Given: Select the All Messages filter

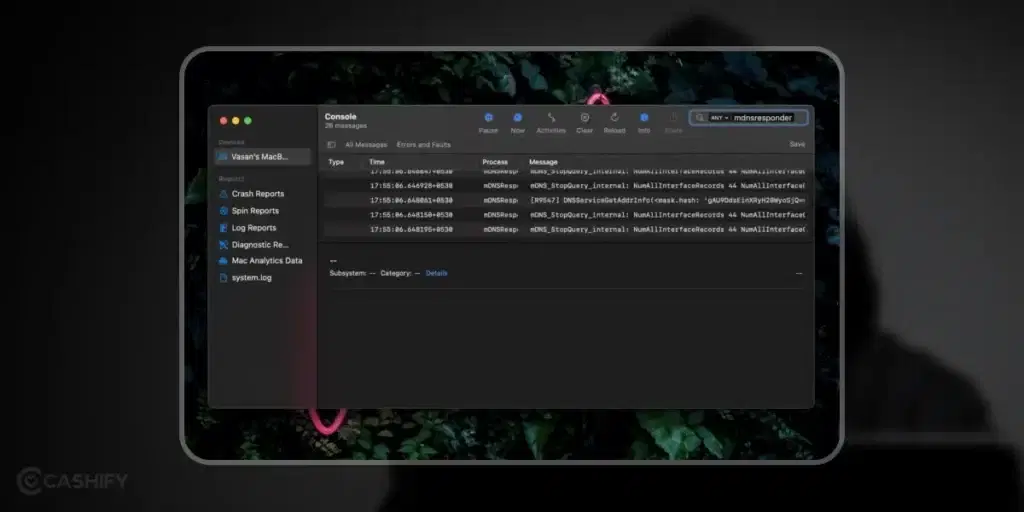Looking at the screenshot, I should (x=366, y=145).
